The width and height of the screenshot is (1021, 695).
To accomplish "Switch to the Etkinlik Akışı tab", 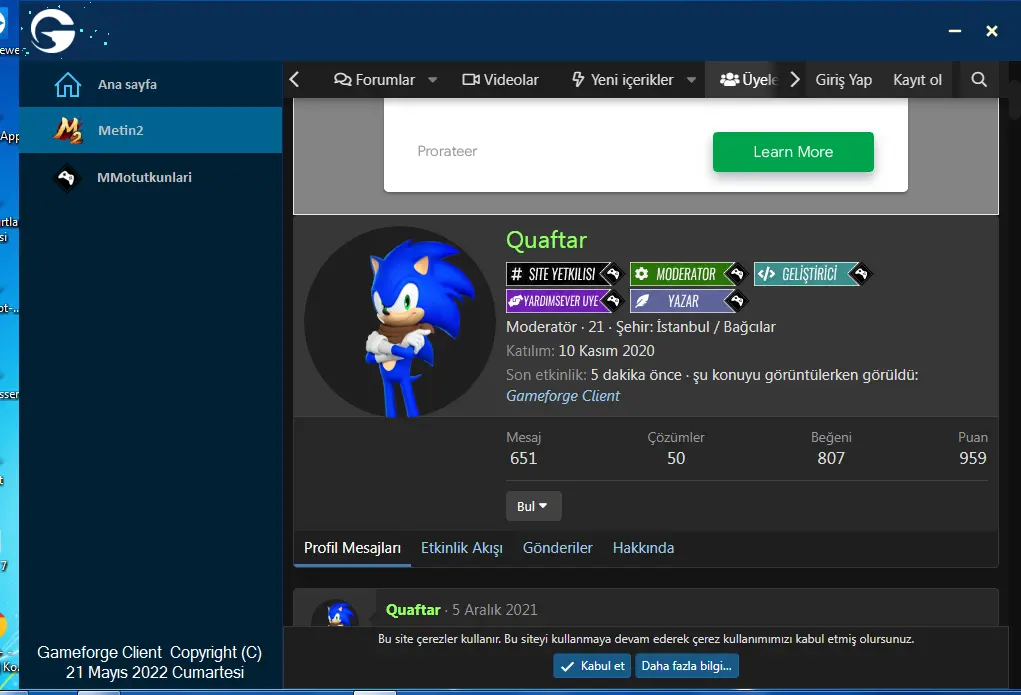I will pos(462,548).
